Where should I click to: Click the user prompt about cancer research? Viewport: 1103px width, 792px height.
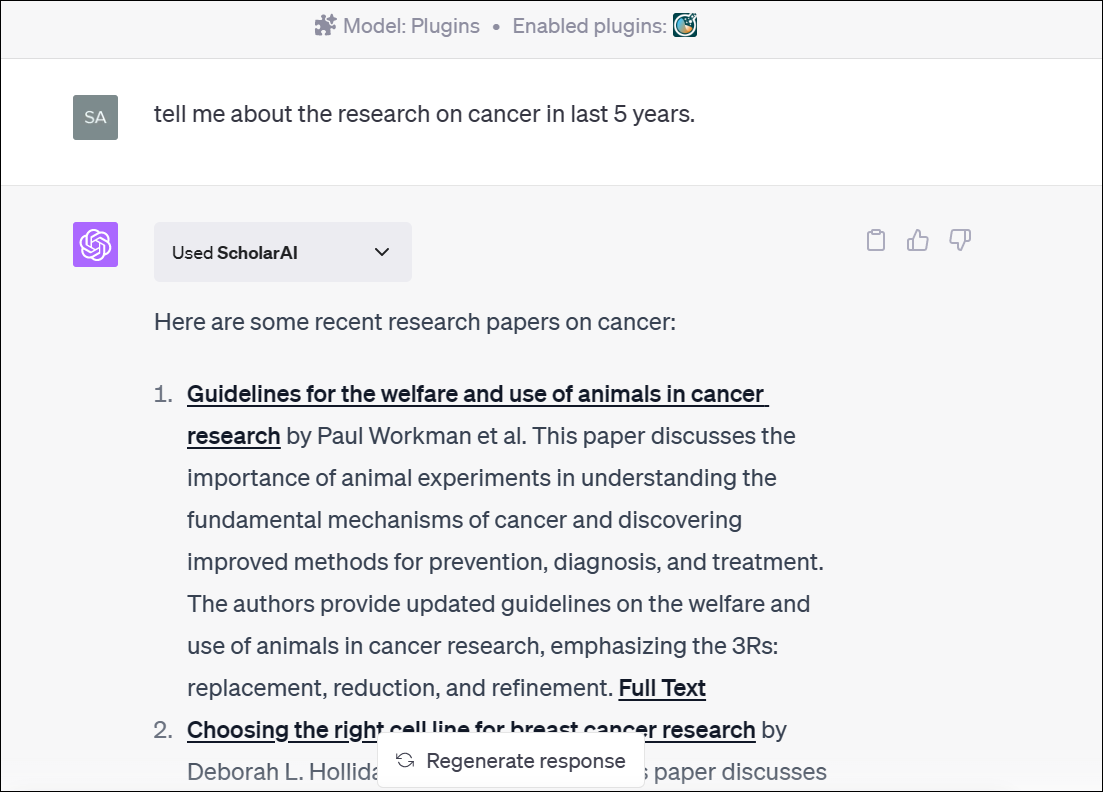pos(424,114)
